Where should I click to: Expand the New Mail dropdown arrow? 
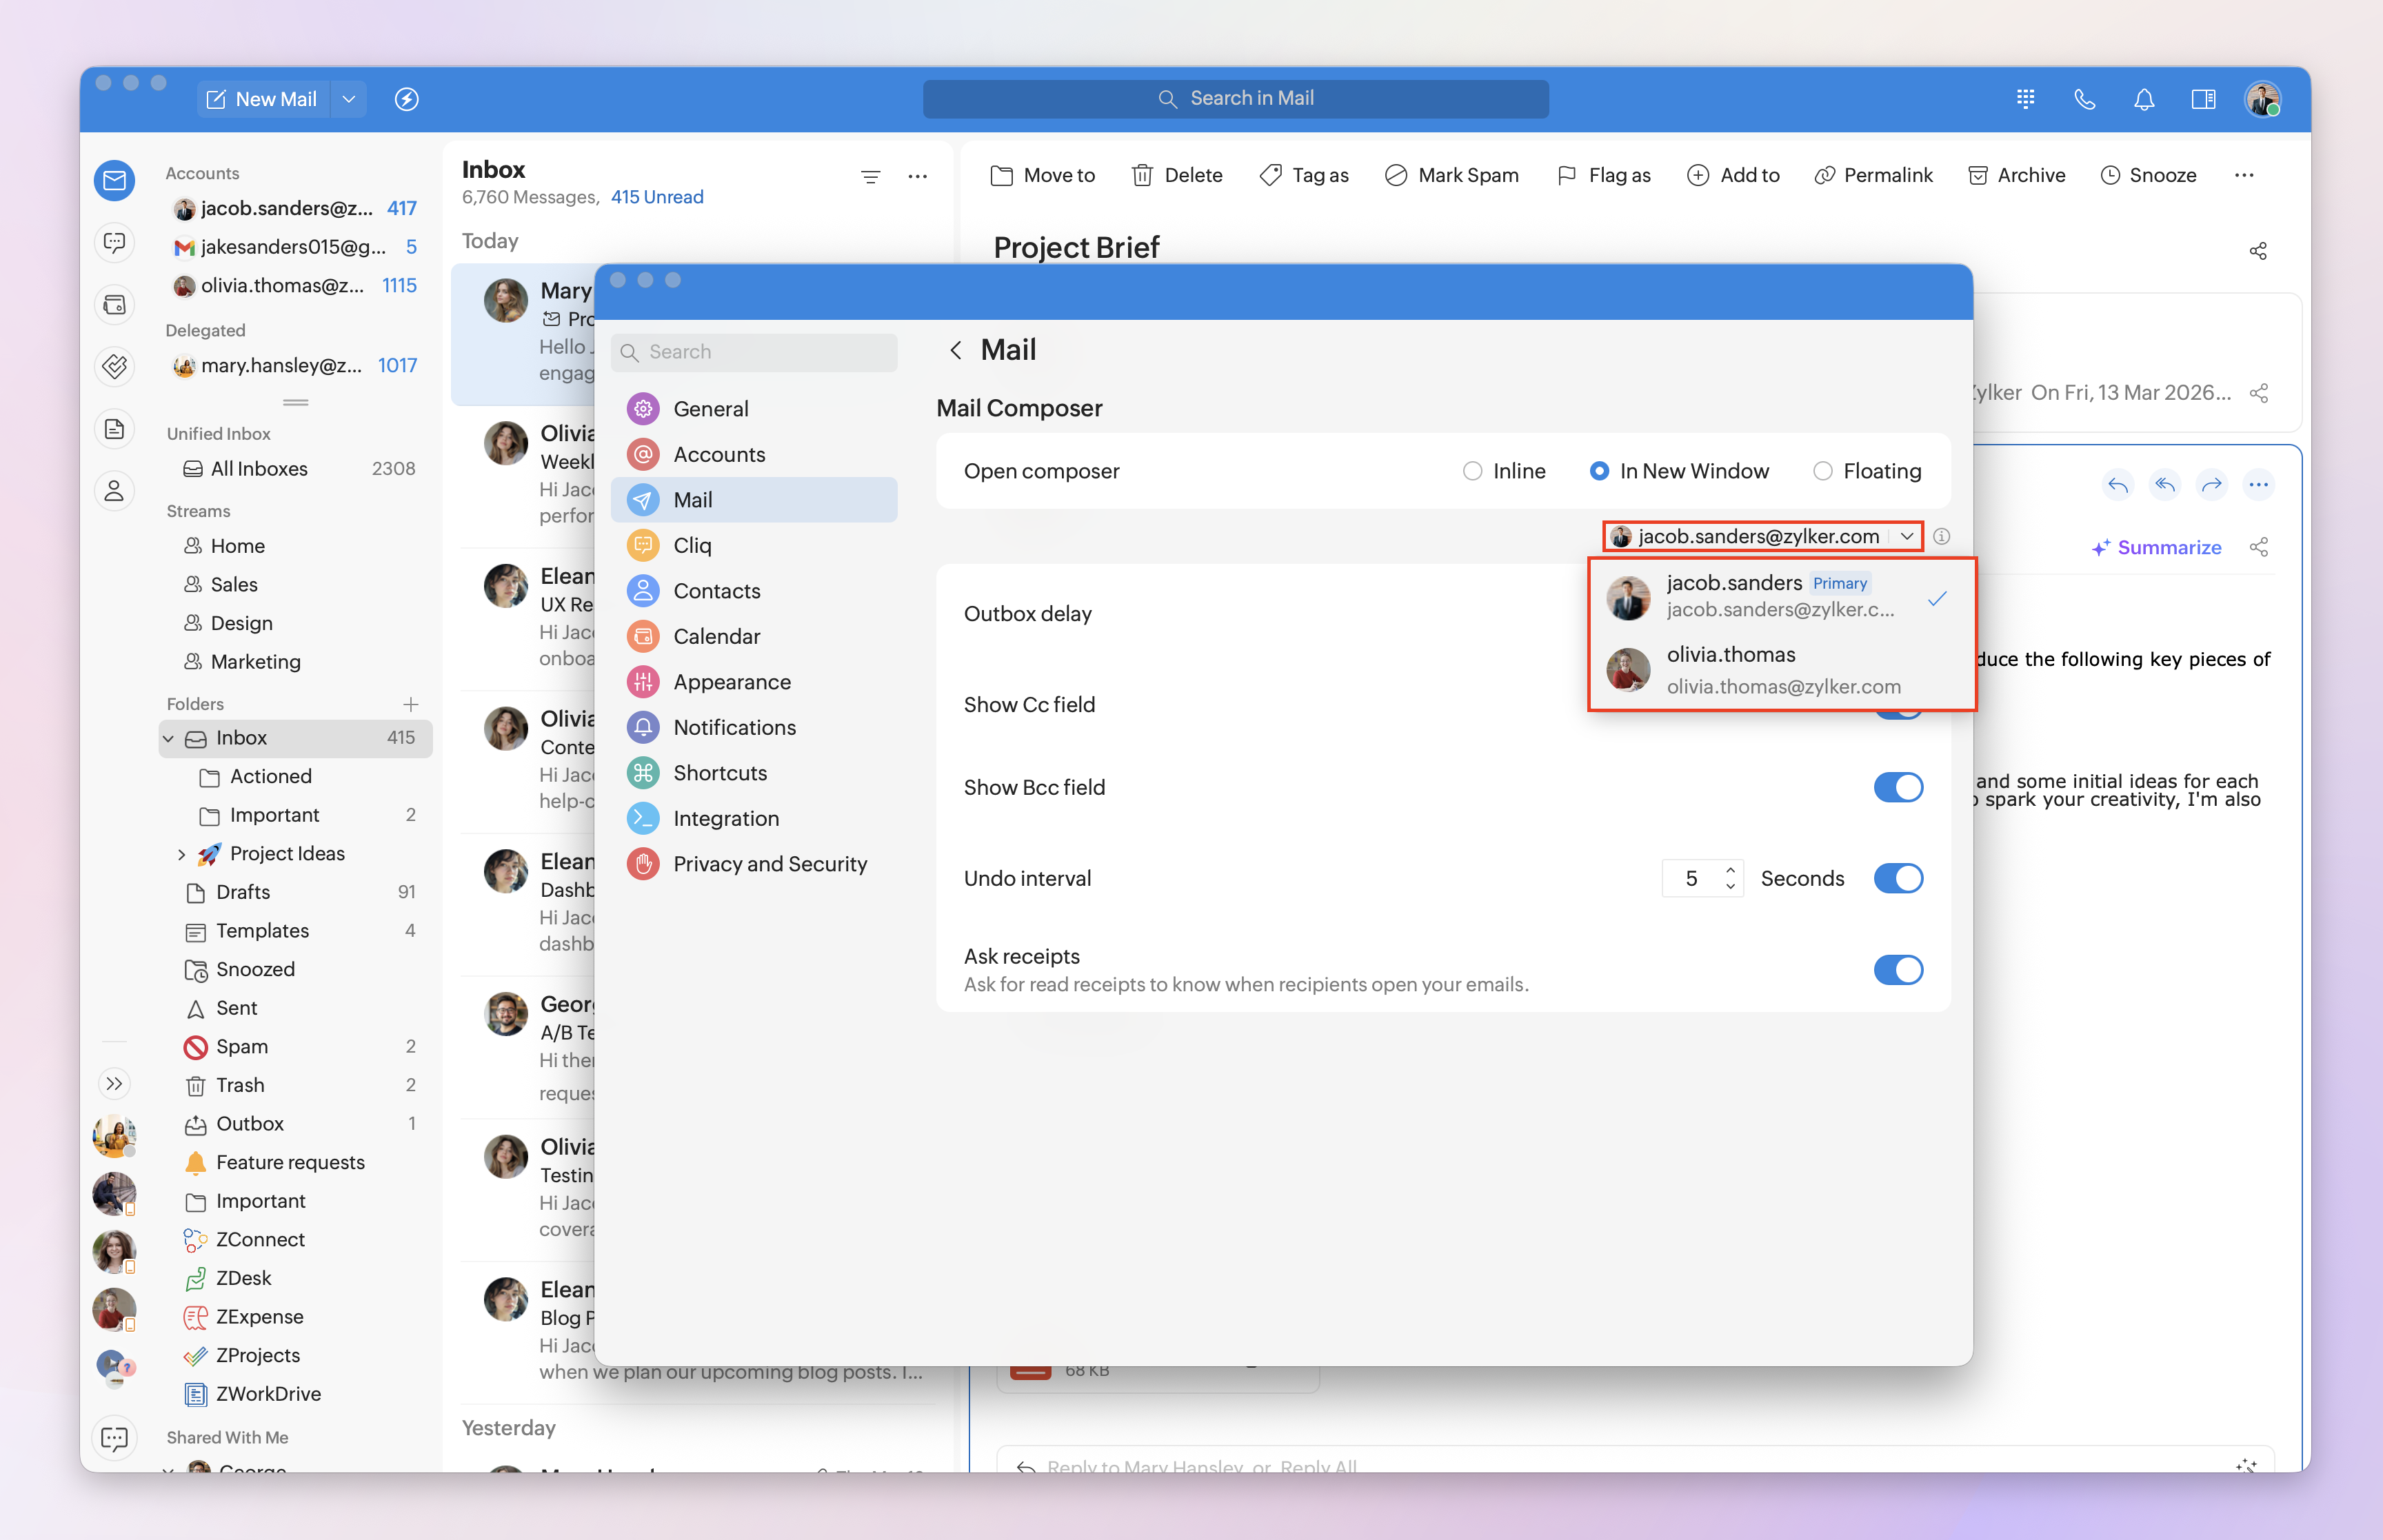tap(349, 99)
